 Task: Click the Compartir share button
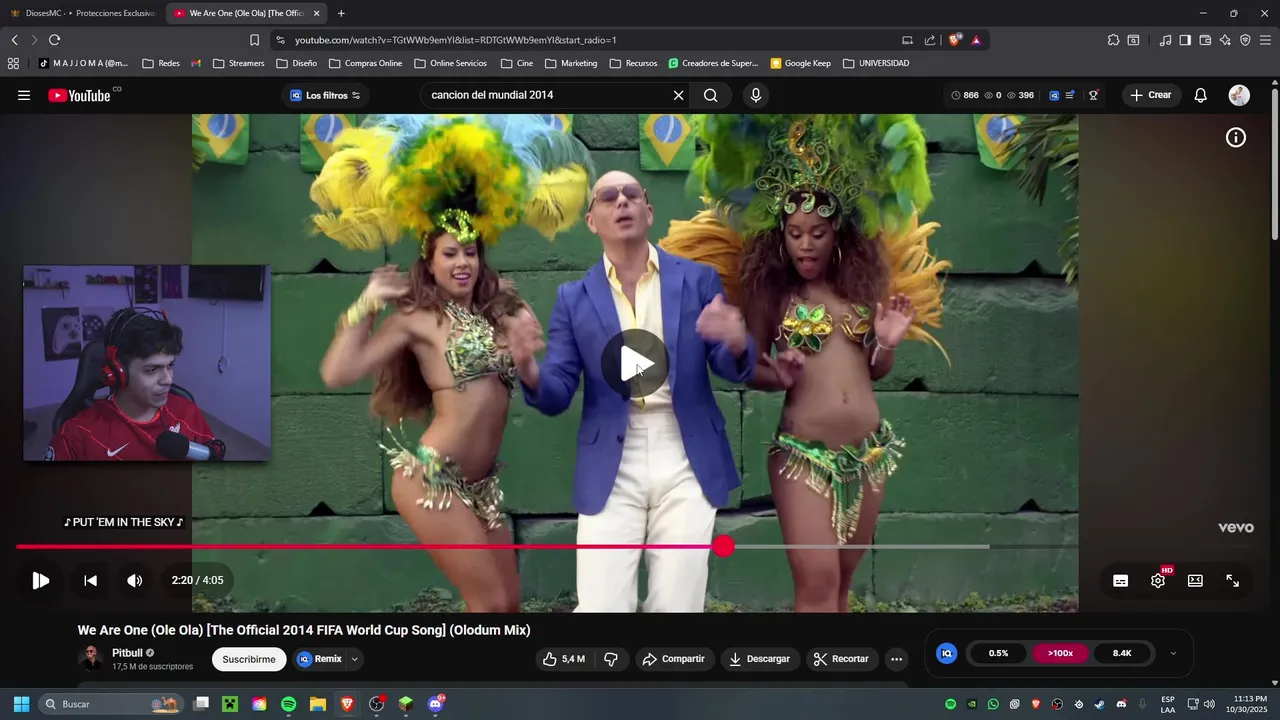pos(674,659)
